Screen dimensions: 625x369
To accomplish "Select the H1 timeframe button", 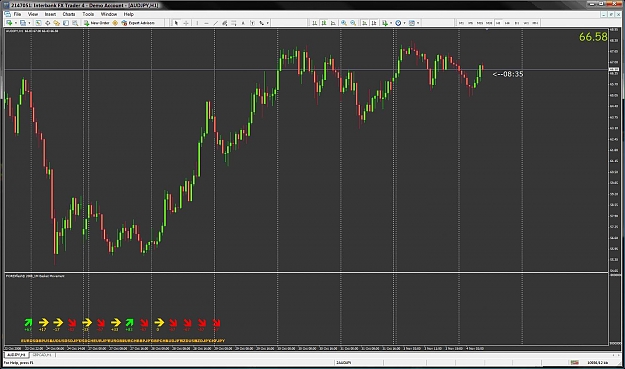I will coord(498,23).
